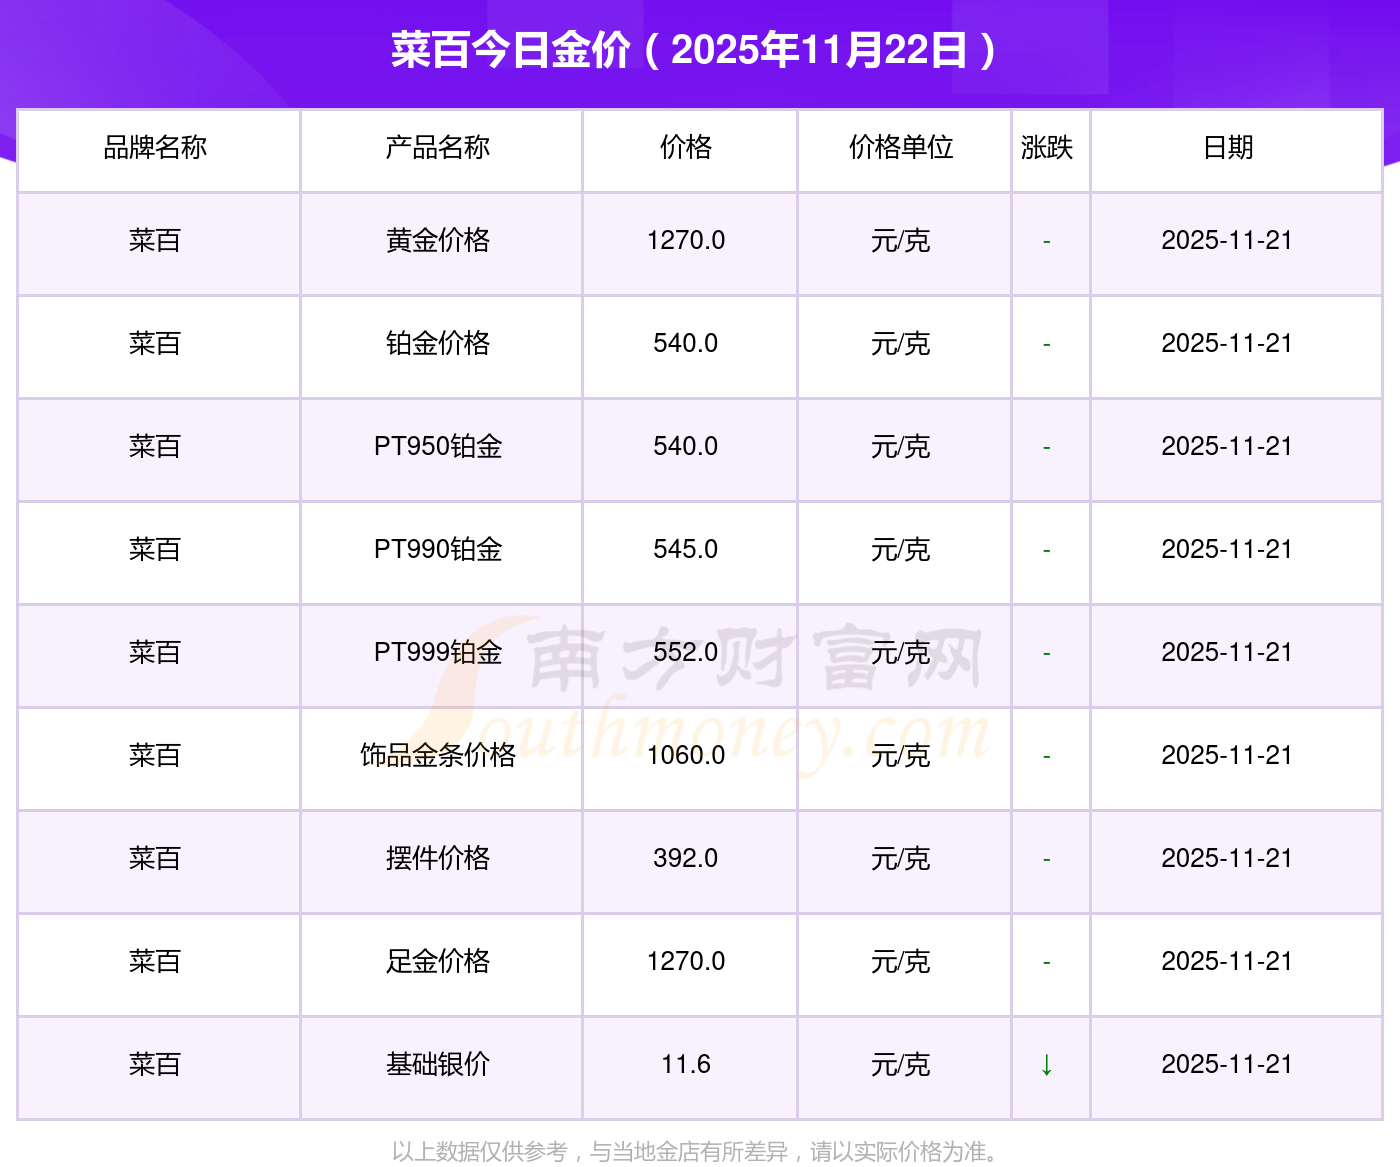Click 元/克 unit in the 黄金价格 row

click(x=901, y=241)
